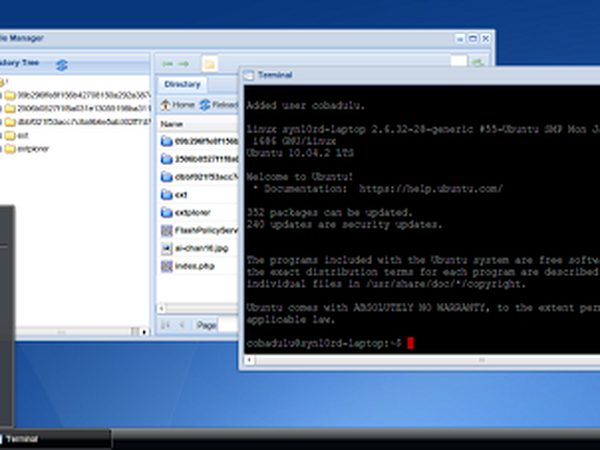
Task: Select the FlashPolicyServ file in the list
Action: coord(199,230)
